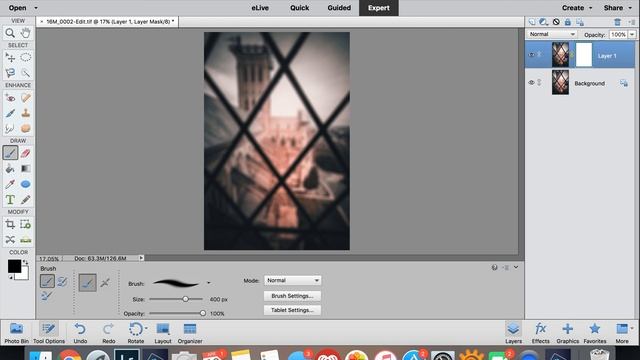The image size is (640, 360).
Task: Switch to the Expert tab
Action: [378, 8]
